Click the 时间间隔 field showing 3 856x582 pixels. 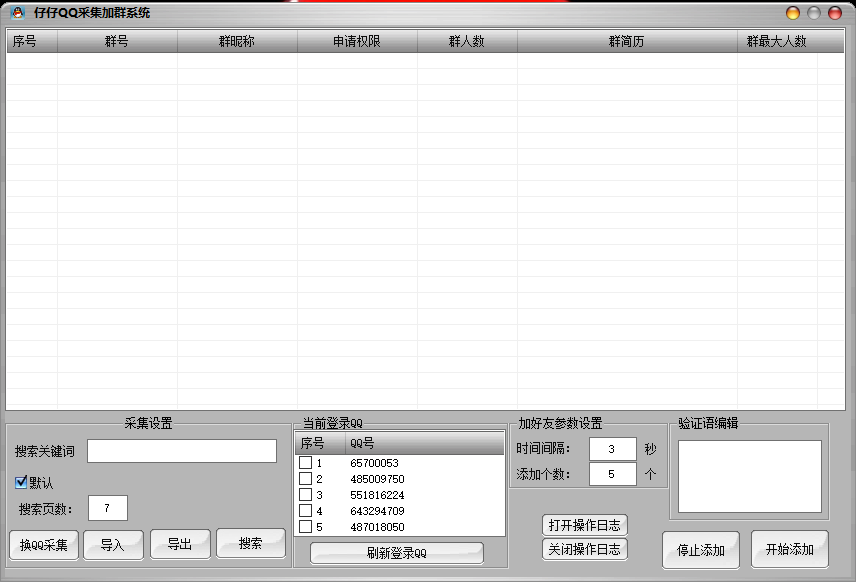(x=613, y=449)
